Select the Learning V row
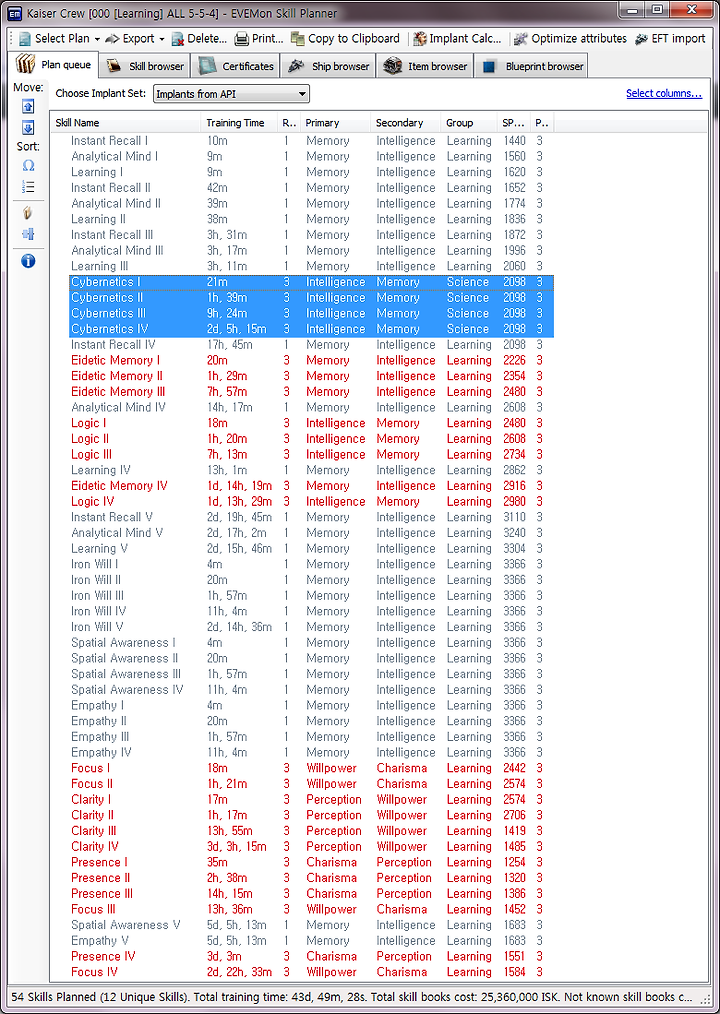Viewport: 720px width, 1014px height. 311,548
